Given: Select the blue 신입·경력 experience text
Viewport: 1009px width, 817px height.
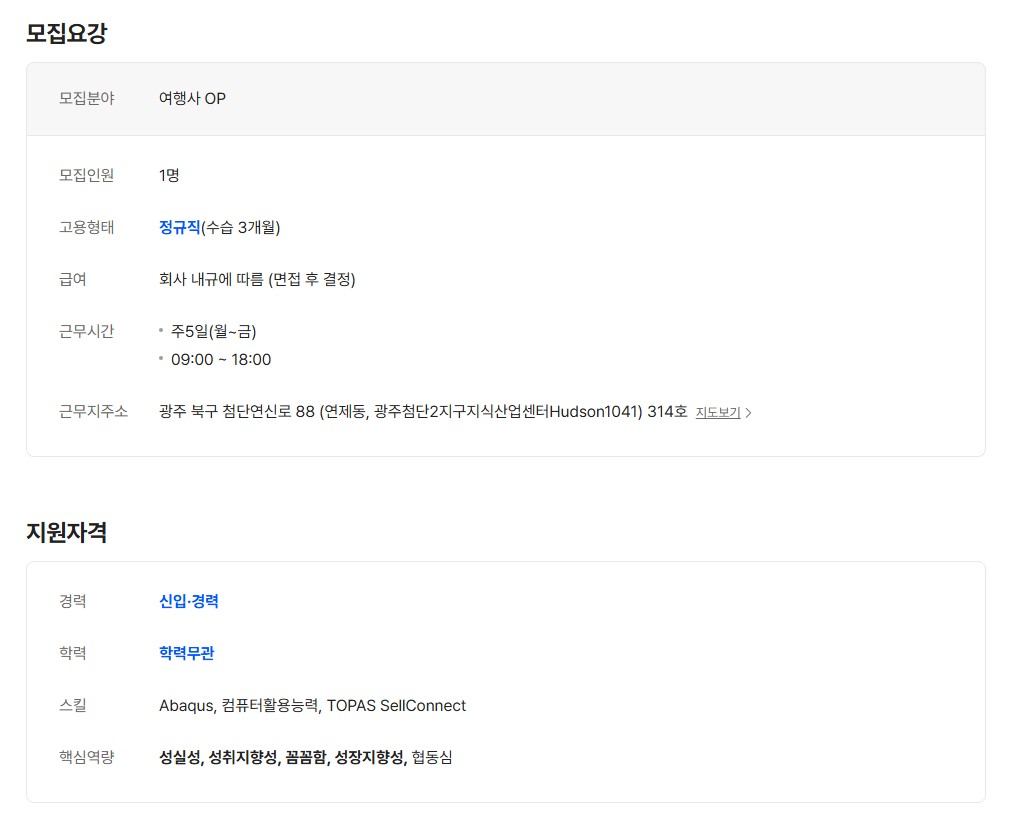Looking at the screenshot, I should 188,601.
